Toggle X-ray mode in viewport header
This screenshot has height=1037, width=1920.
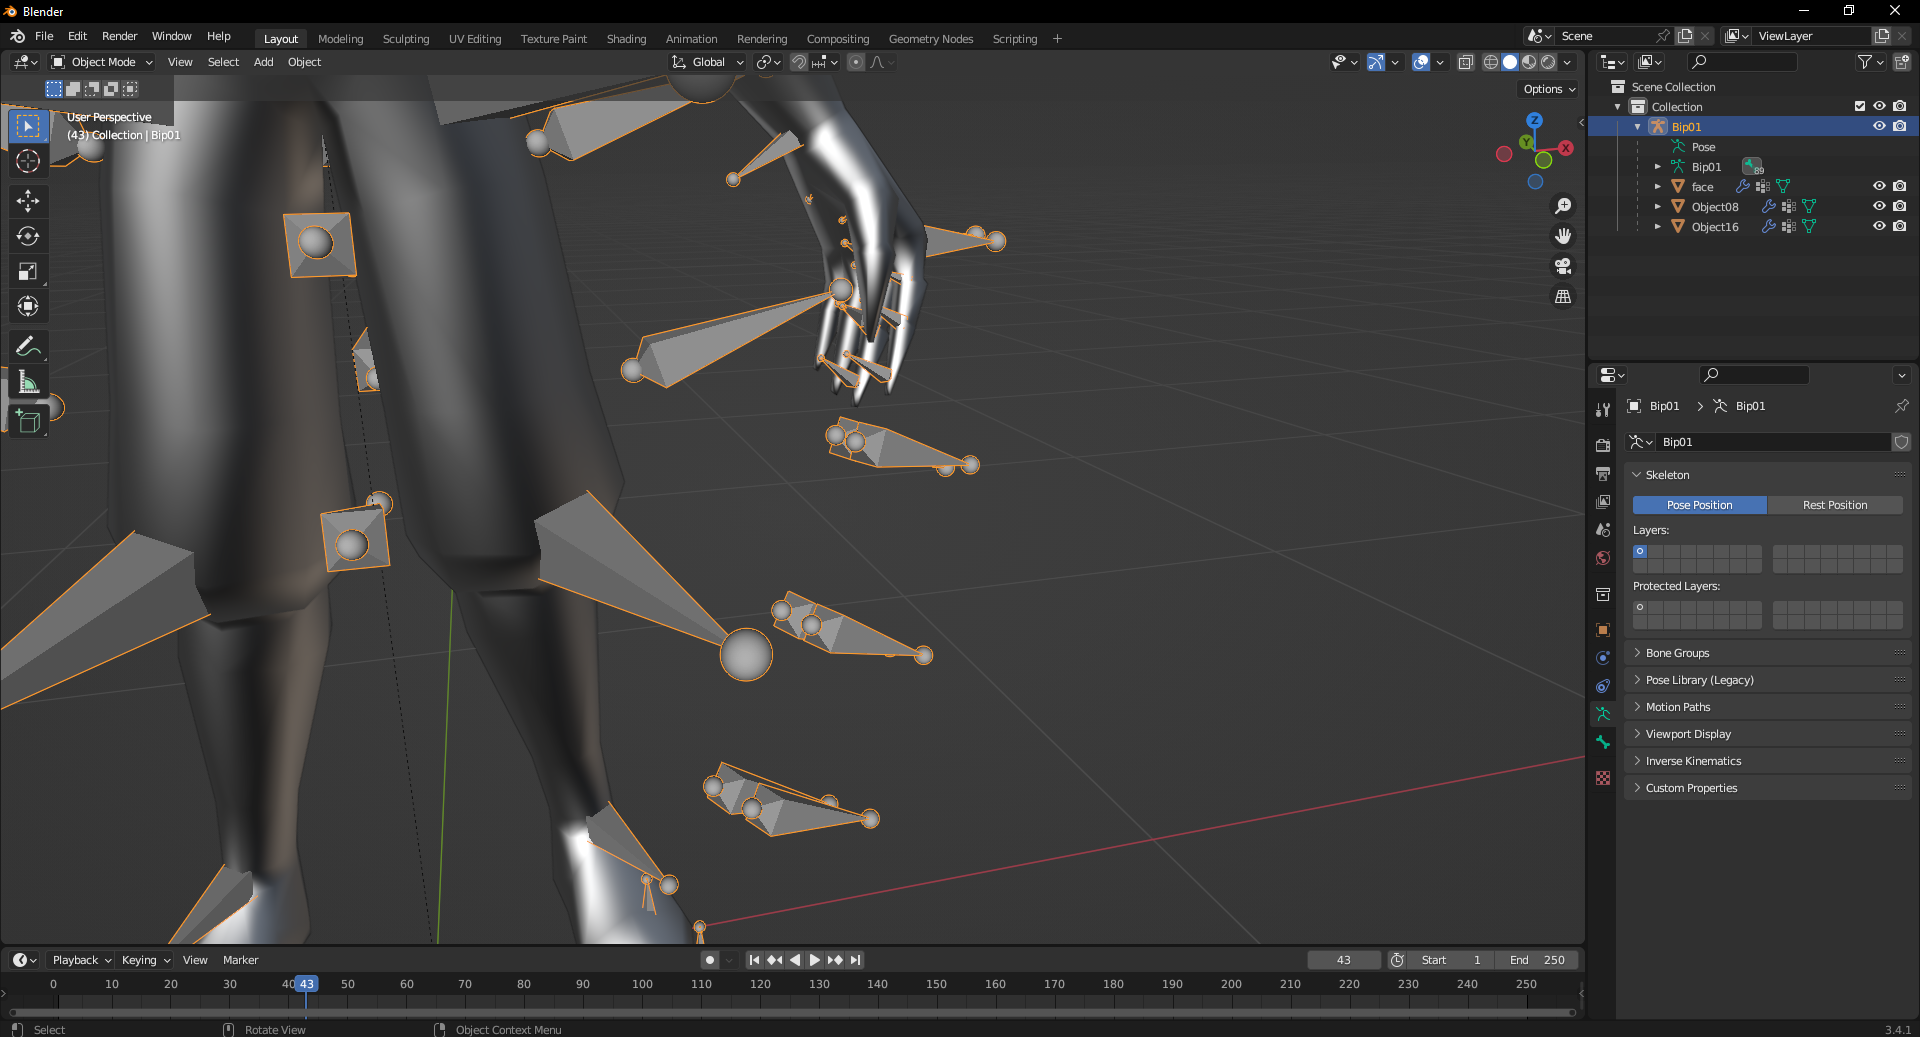(1465, 62)
